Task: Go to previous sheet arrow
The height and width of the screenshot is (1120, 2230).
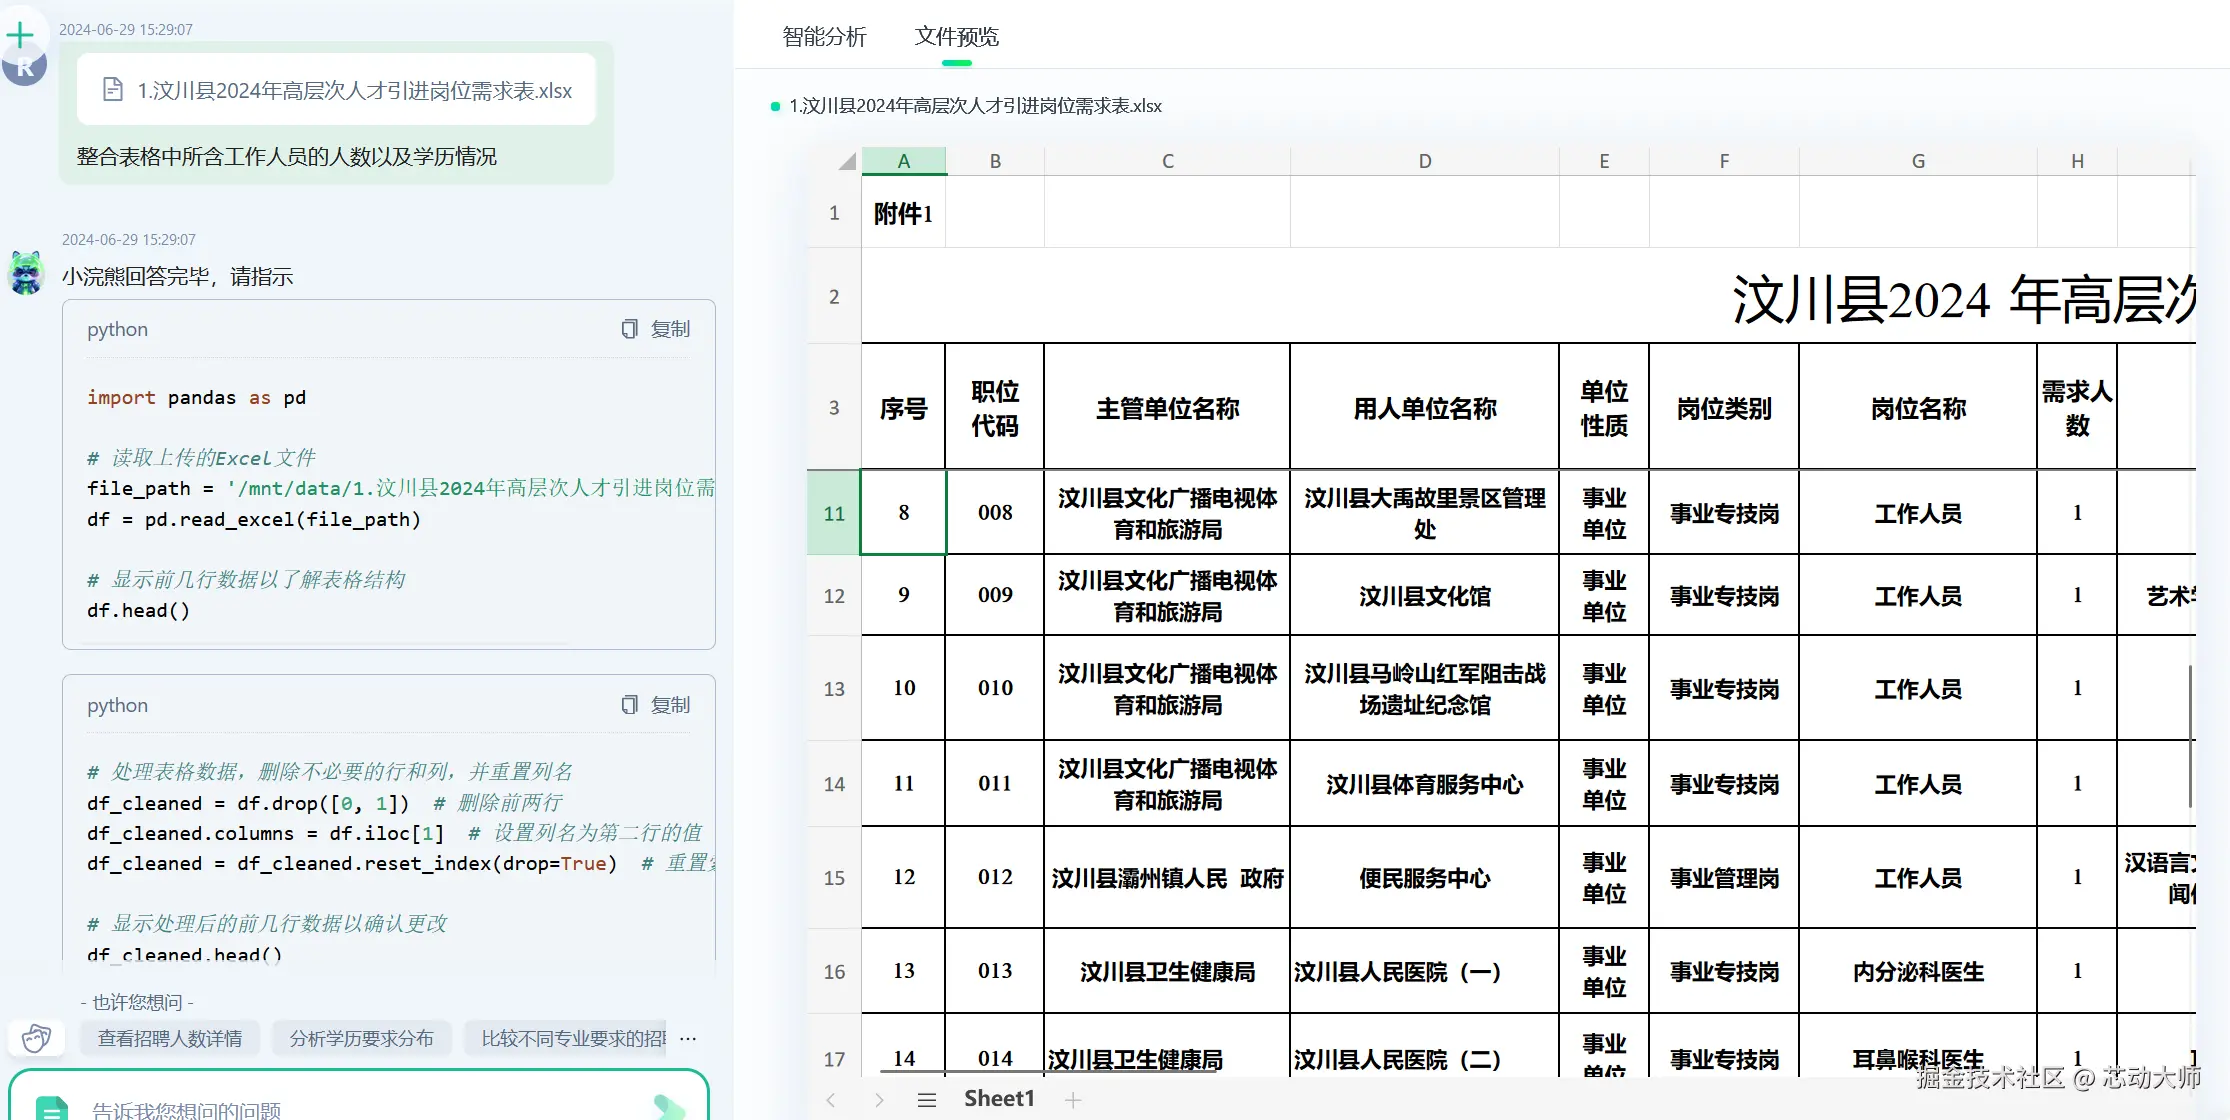Action: point(831,1100)
